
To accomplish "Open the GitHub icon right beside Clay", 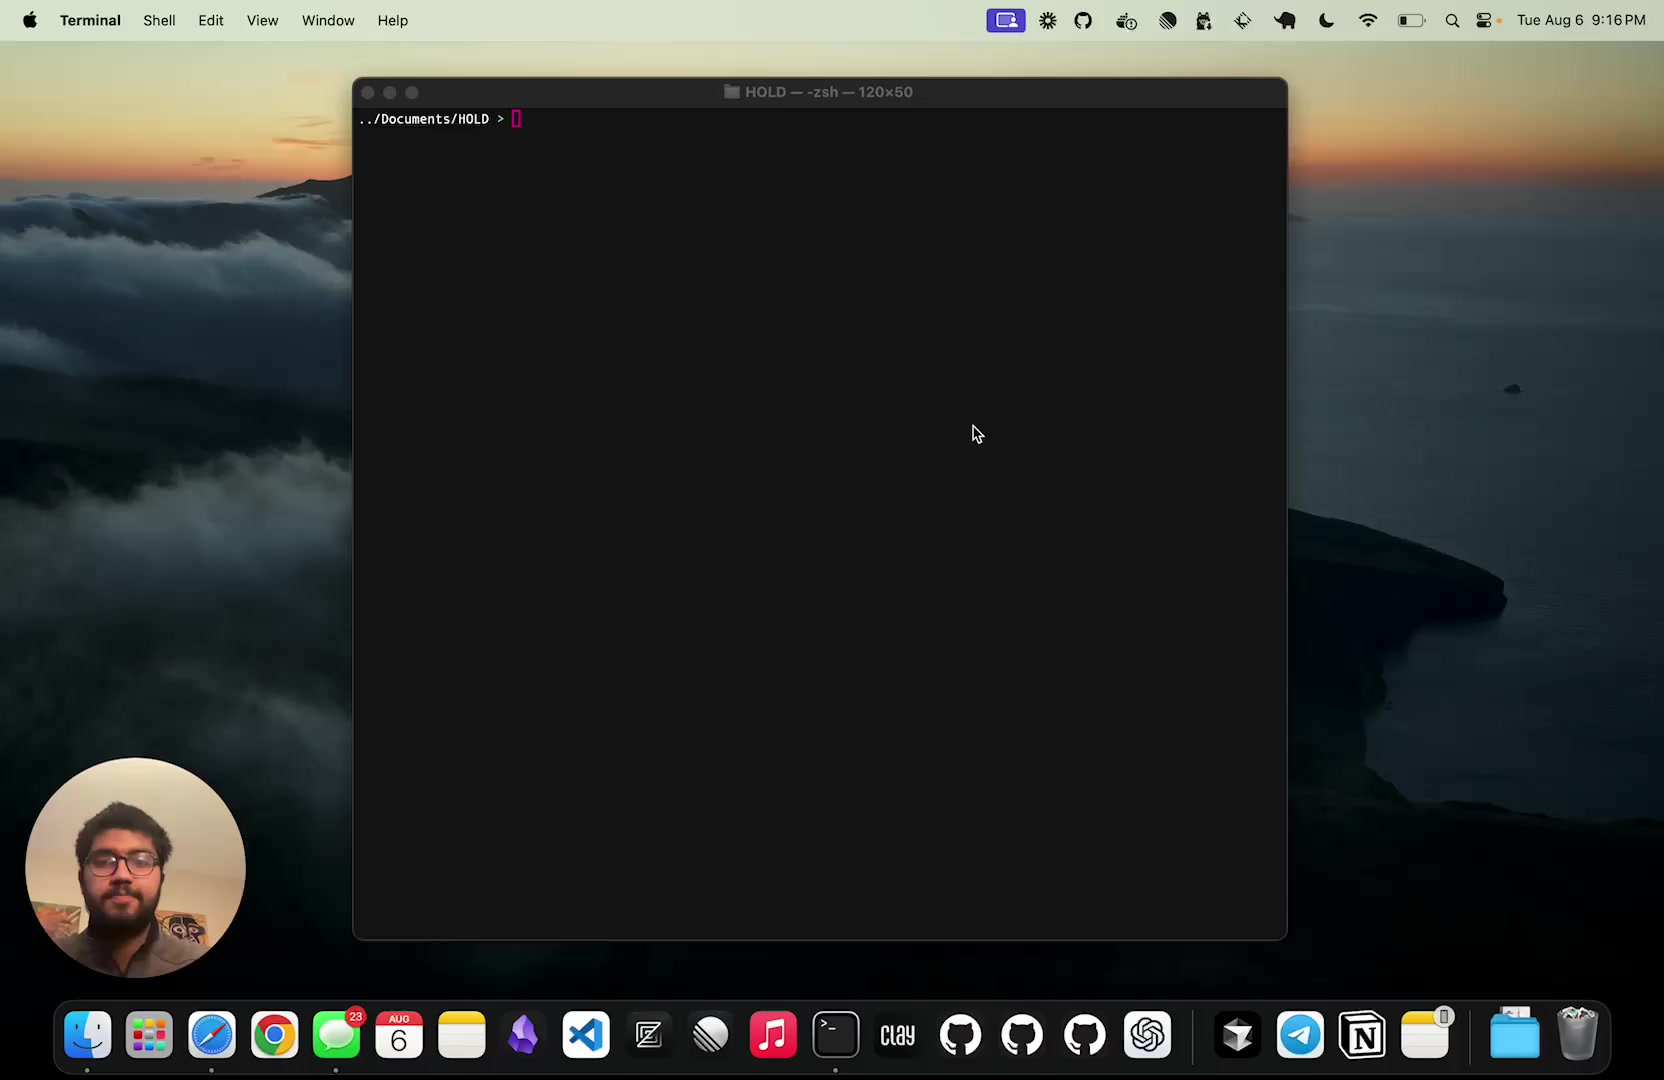I will 960,1035.
